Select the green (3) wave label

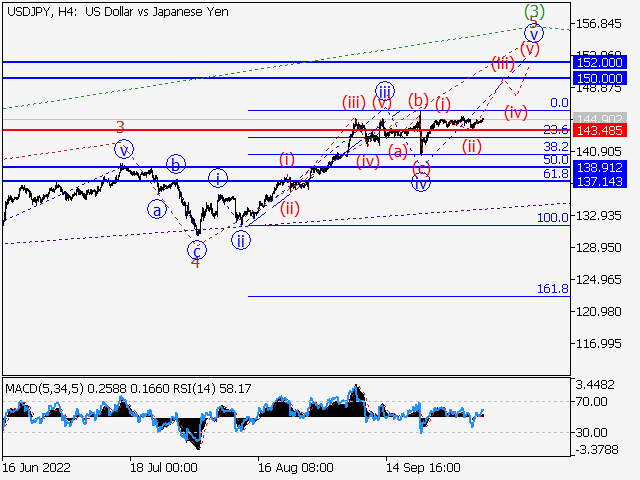point(534,11)
